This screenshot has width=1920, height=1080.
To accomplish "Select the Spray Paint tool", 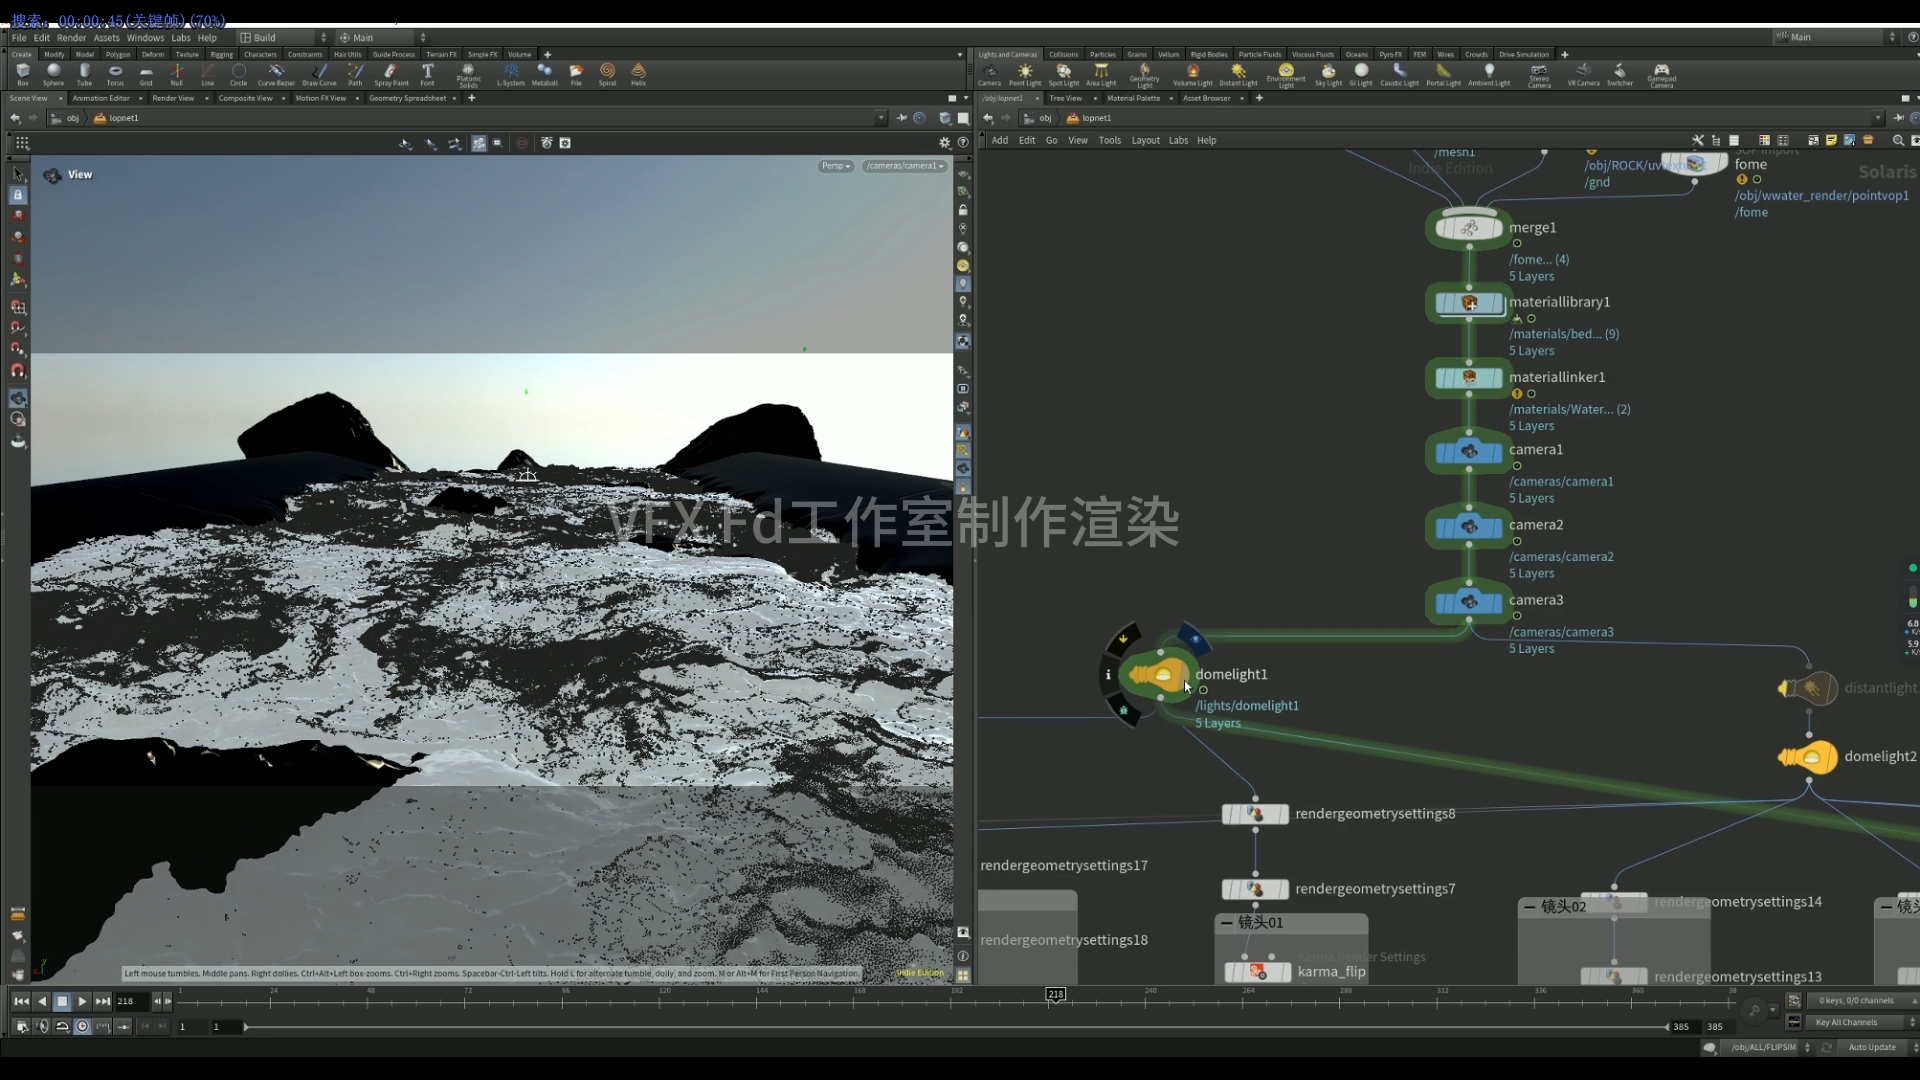I will point(392,72).
